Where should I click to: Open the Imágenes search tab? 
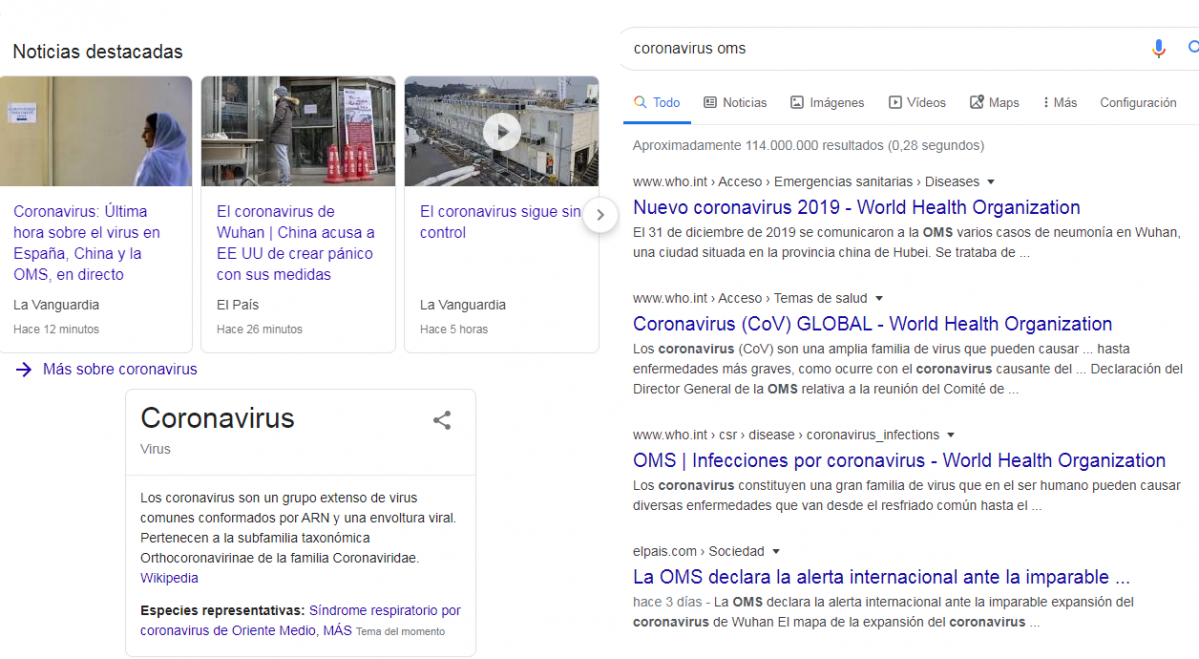point(827,102)
